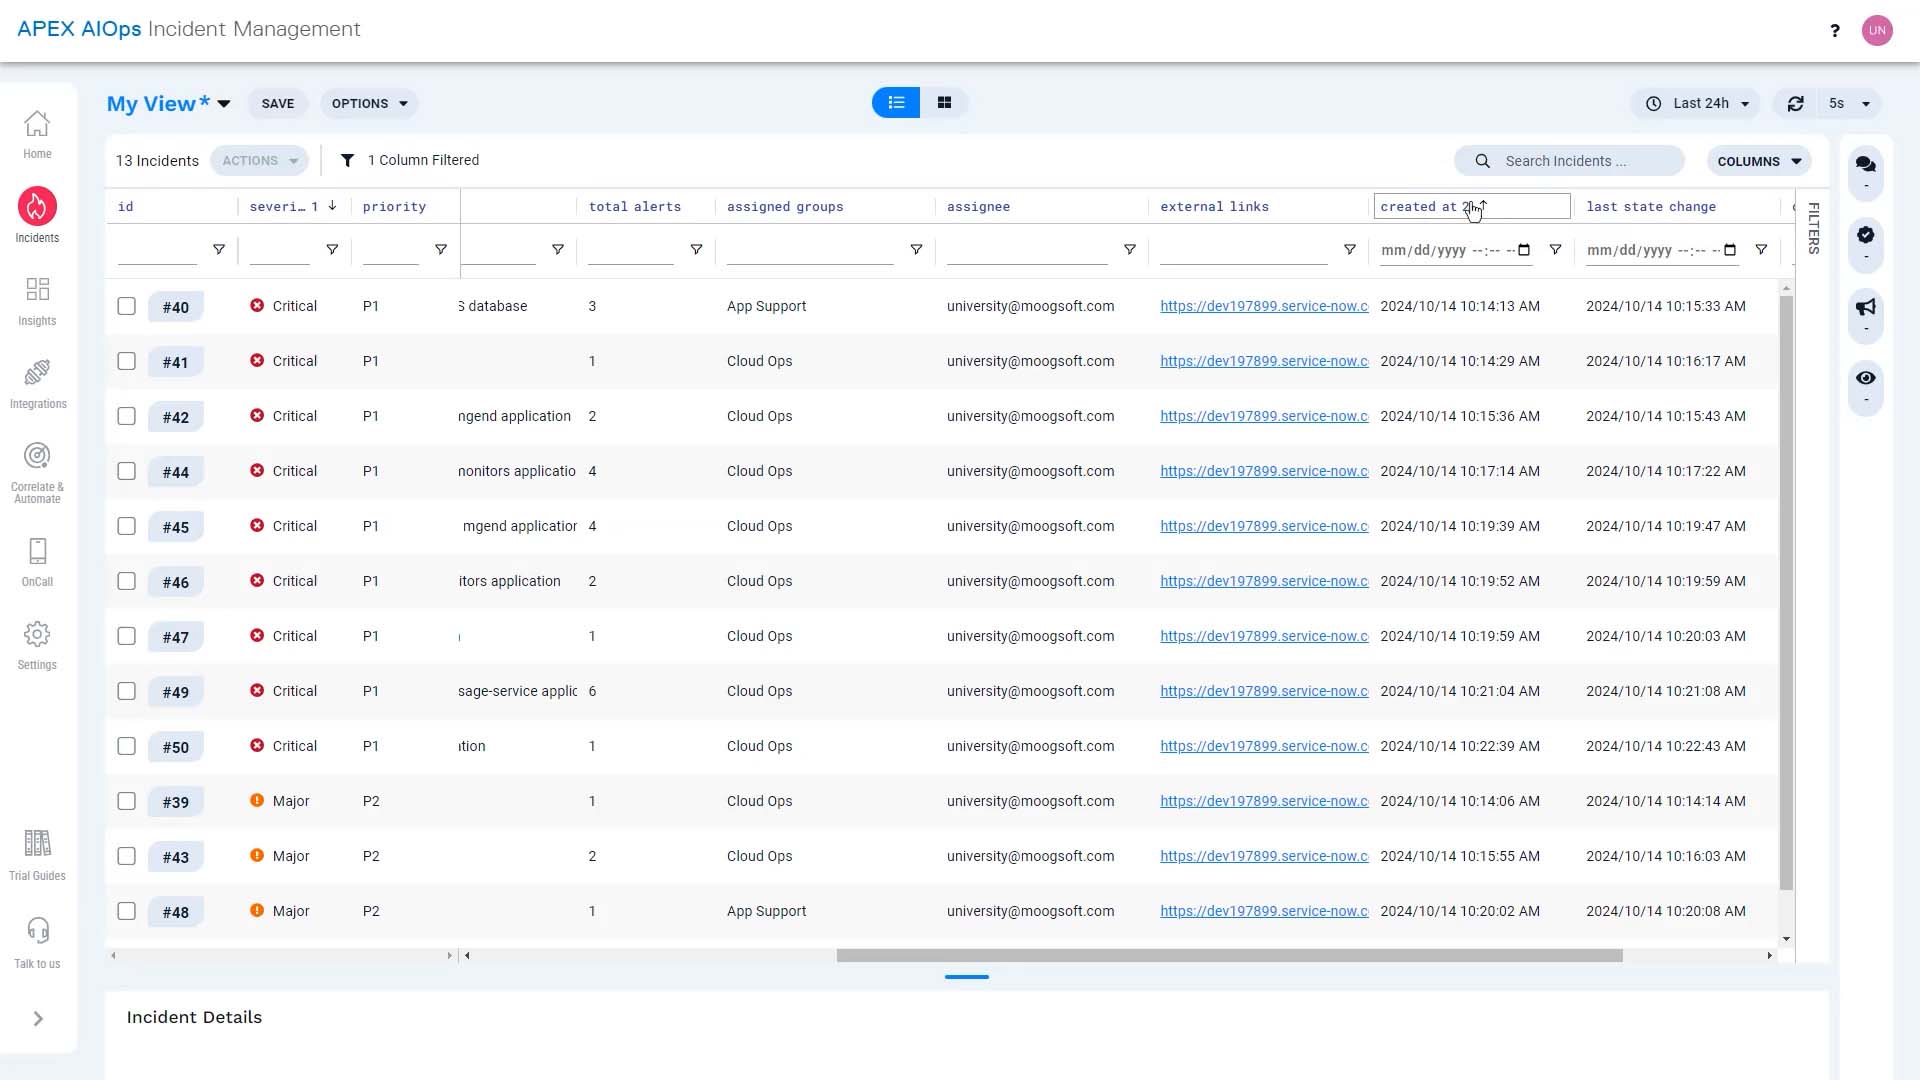The height and width of the screenshot is (1080, 1920).
Task: Open the UN user avatar menu
Action: [1877, 30]
